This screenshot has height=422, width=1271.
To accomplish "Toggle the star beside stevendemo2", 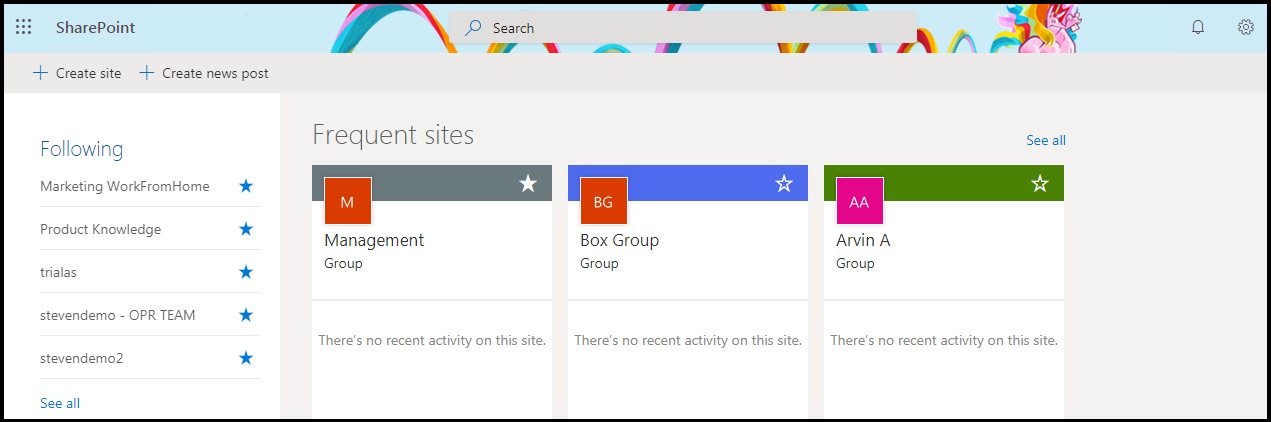I will [246, 358].
